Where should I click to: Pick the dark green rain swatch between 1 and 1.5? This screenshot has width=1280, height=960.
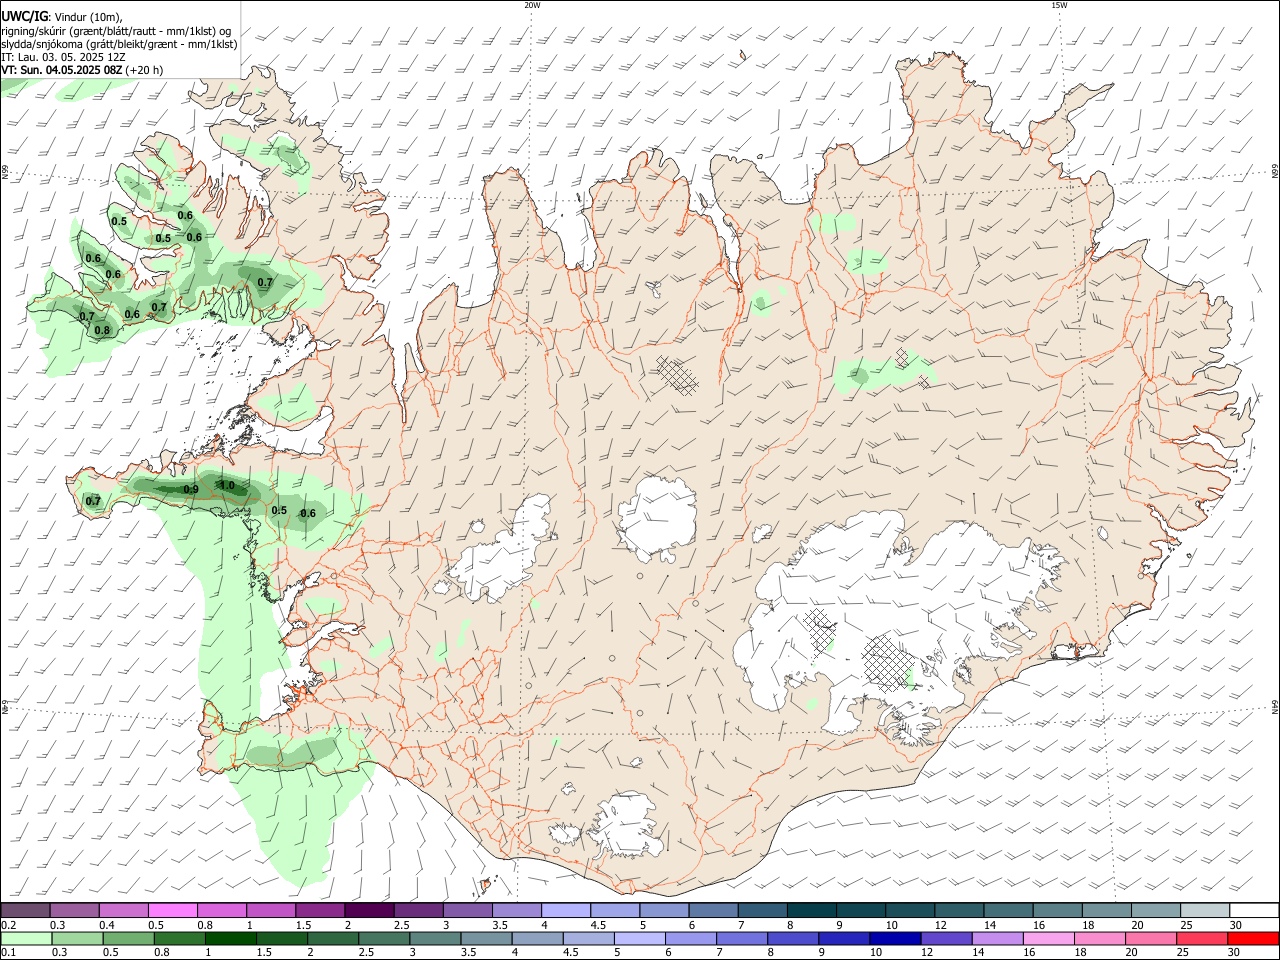pos(230,938)
